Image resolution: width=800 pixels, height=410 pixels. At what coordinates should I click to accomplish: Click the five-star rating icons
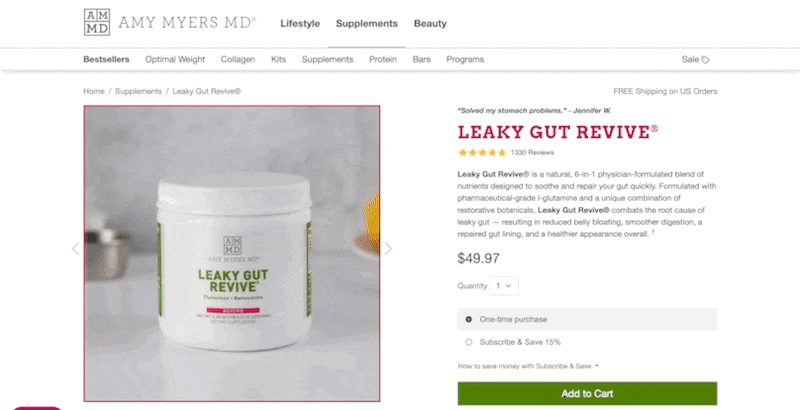(x=482, y=152)
